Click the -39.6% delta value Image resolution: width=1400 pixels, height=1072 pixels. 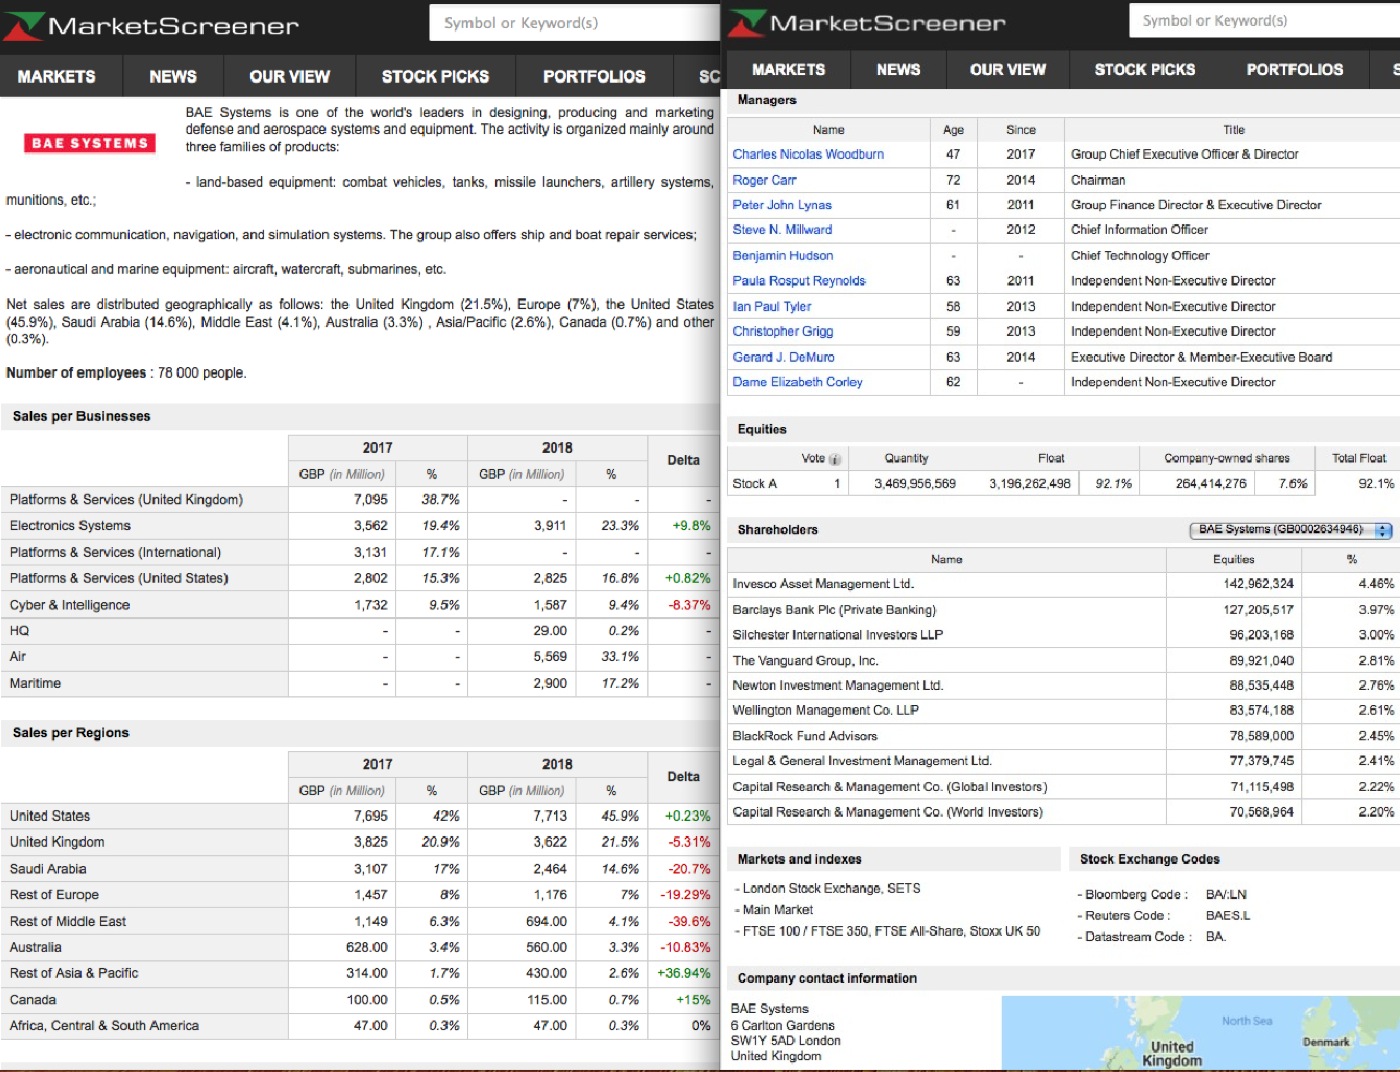pos(690,922)
